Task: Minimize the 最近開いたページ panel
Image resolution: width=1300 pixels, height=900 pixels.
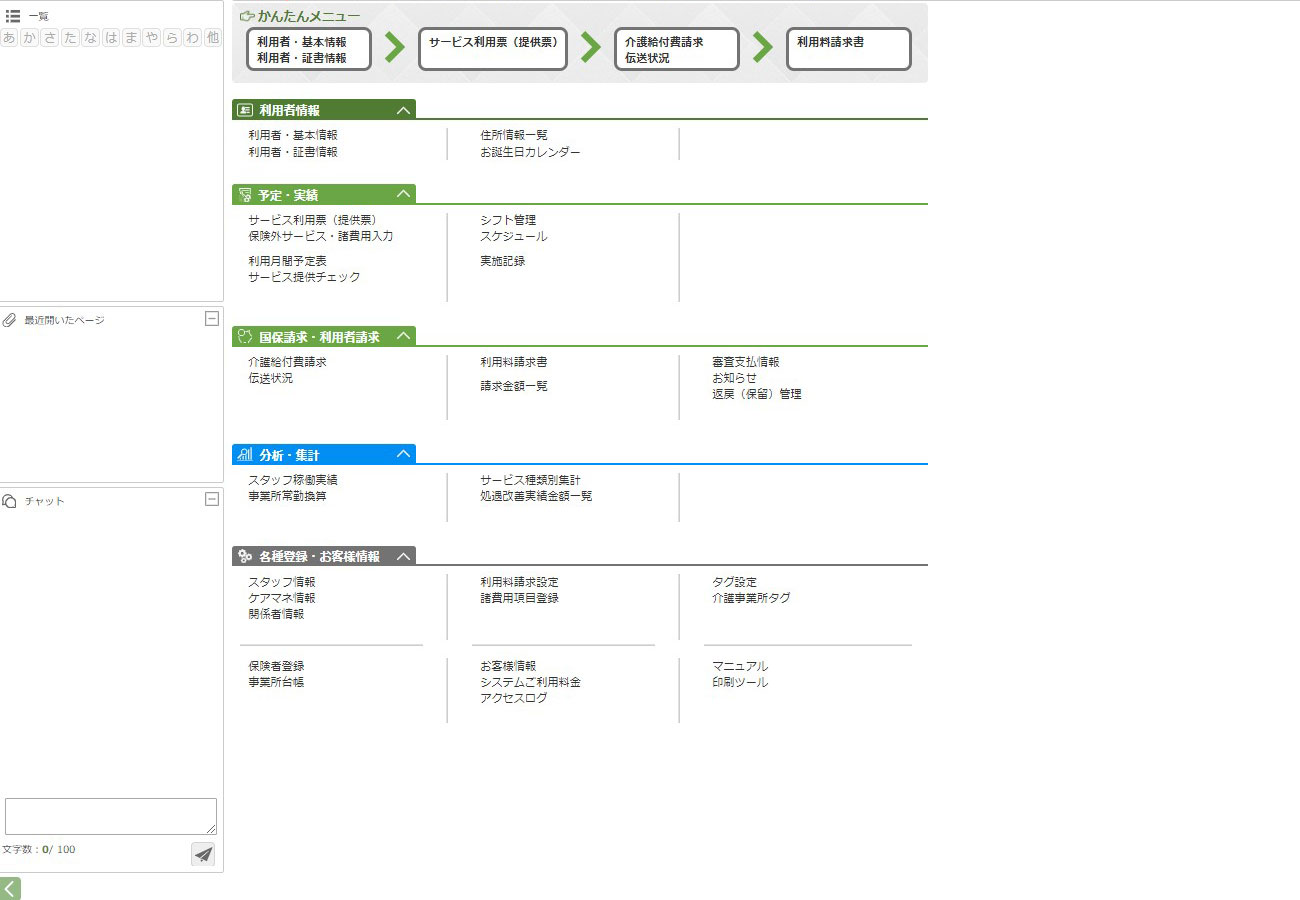Action: (x=211, y=319)
